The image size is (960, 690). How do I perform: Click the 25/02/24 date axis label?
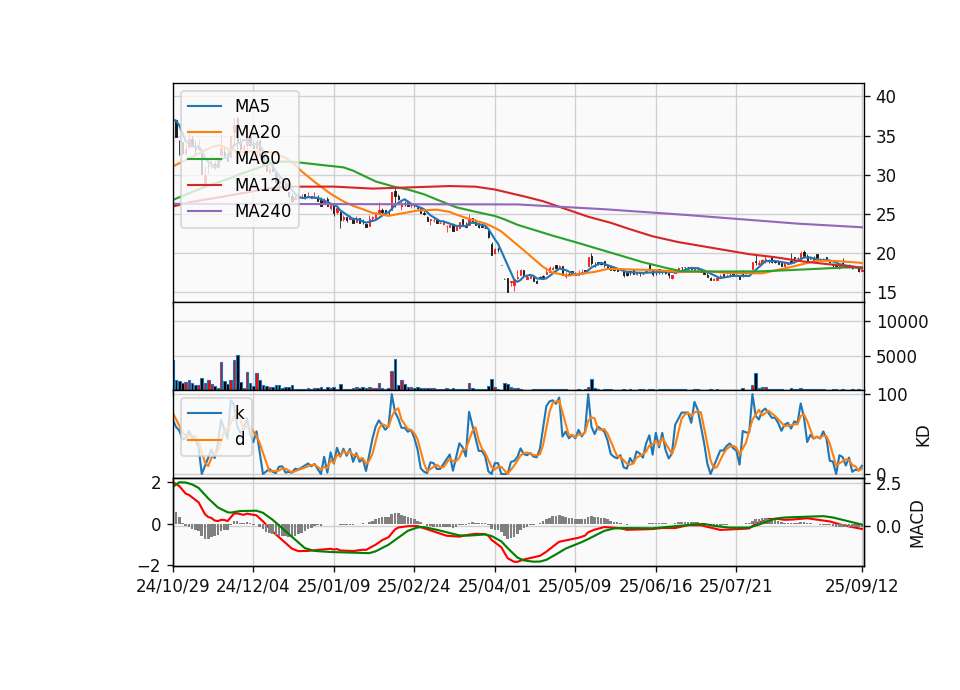click(414, 586)
